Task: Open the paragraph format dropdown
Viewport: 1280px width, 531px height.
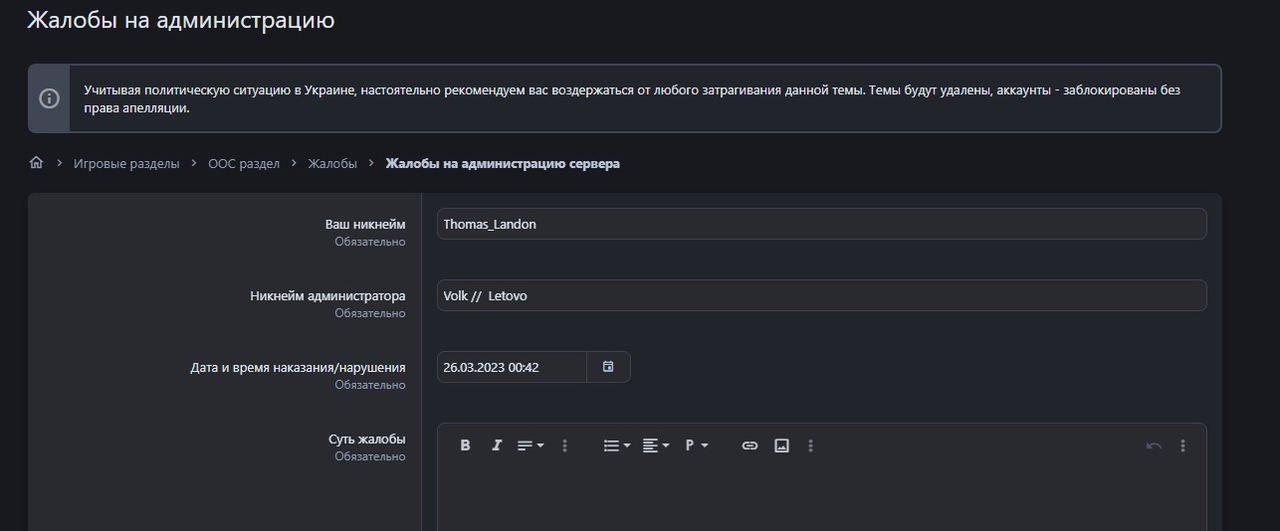Action: (696, 446)
